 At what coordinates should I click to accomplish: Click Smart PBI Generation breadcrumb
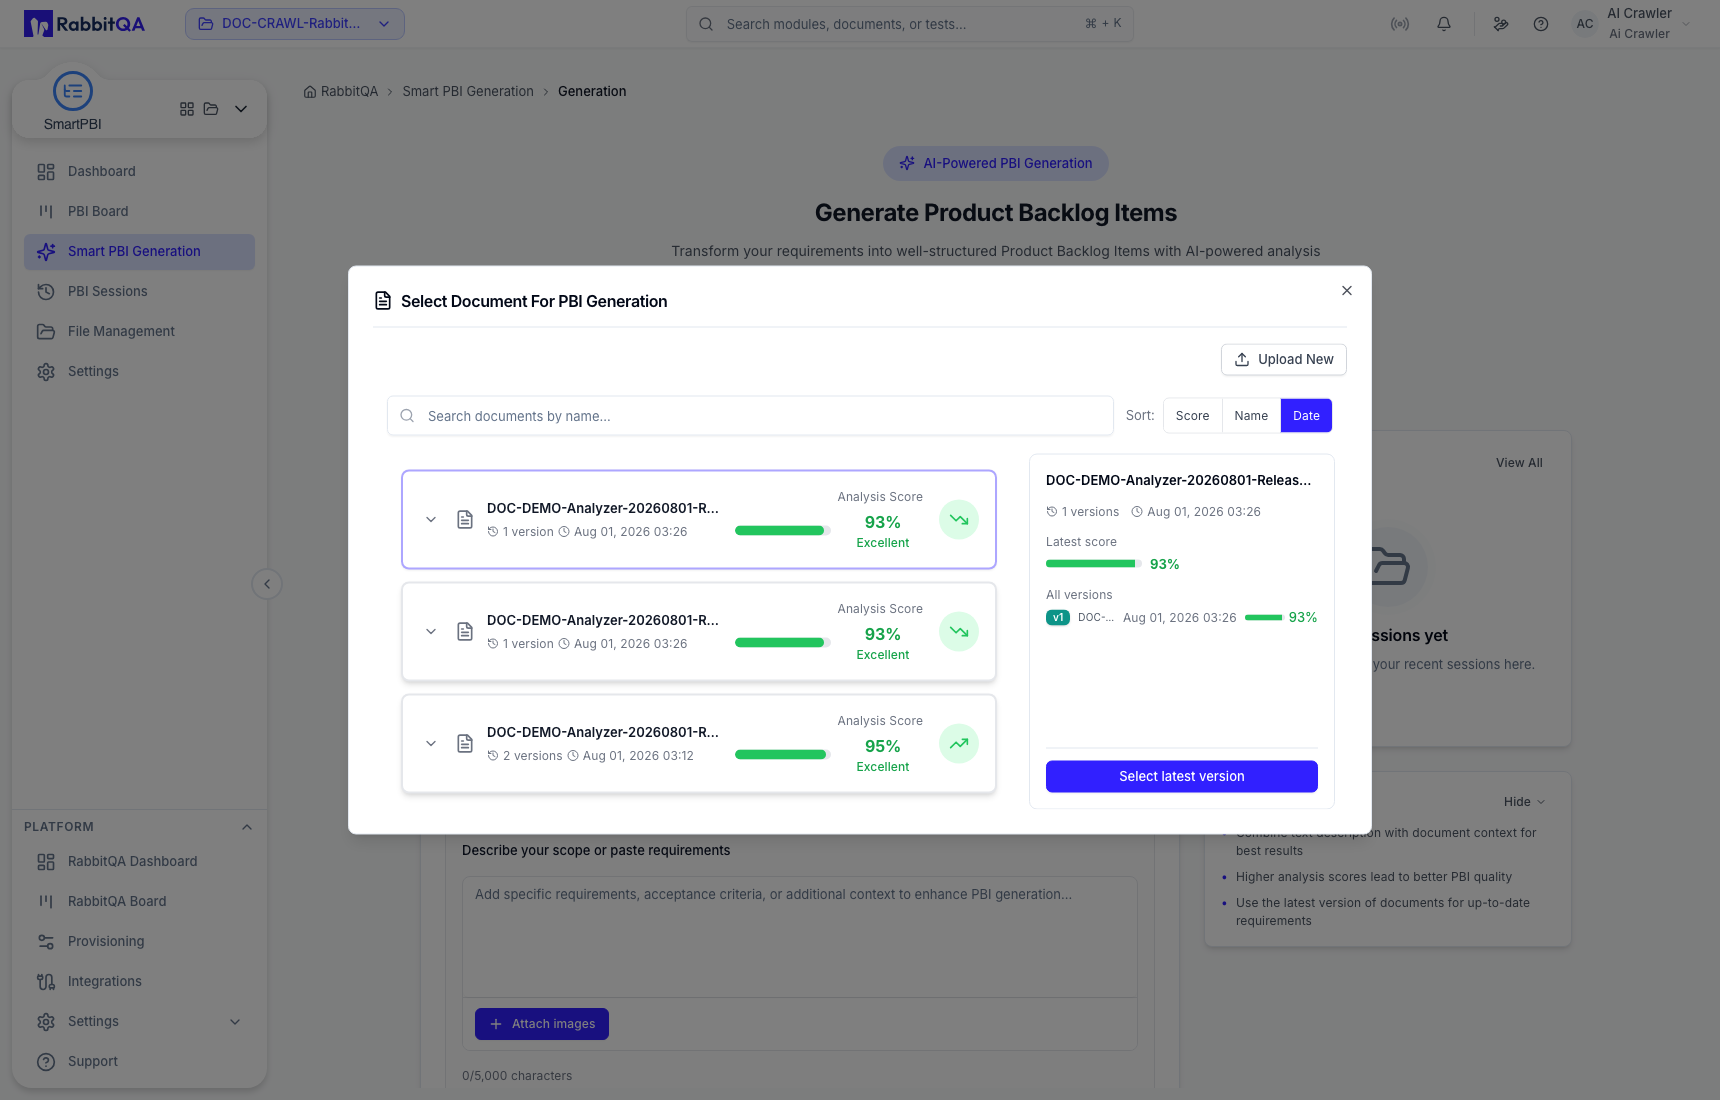pyautogui.click(x=468, y=92)
